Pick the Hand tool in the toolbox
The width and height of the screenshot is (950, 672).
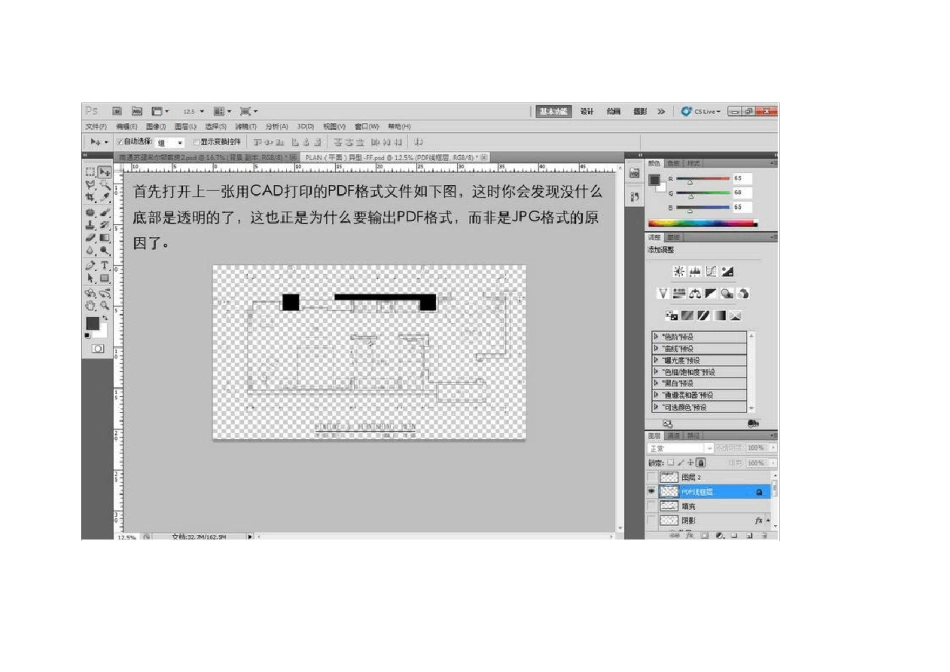click(x=90, y=305)
